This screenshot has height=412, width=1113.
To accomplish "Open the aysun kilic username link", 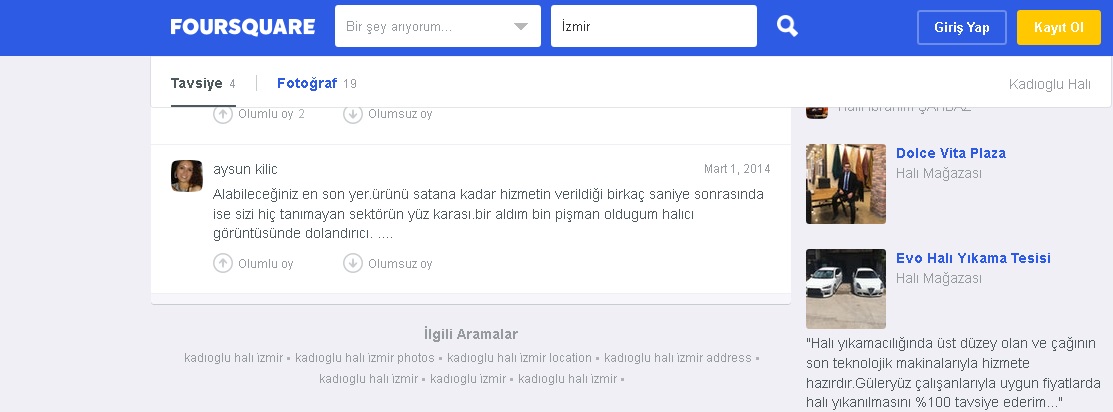I will click(245, 169).
